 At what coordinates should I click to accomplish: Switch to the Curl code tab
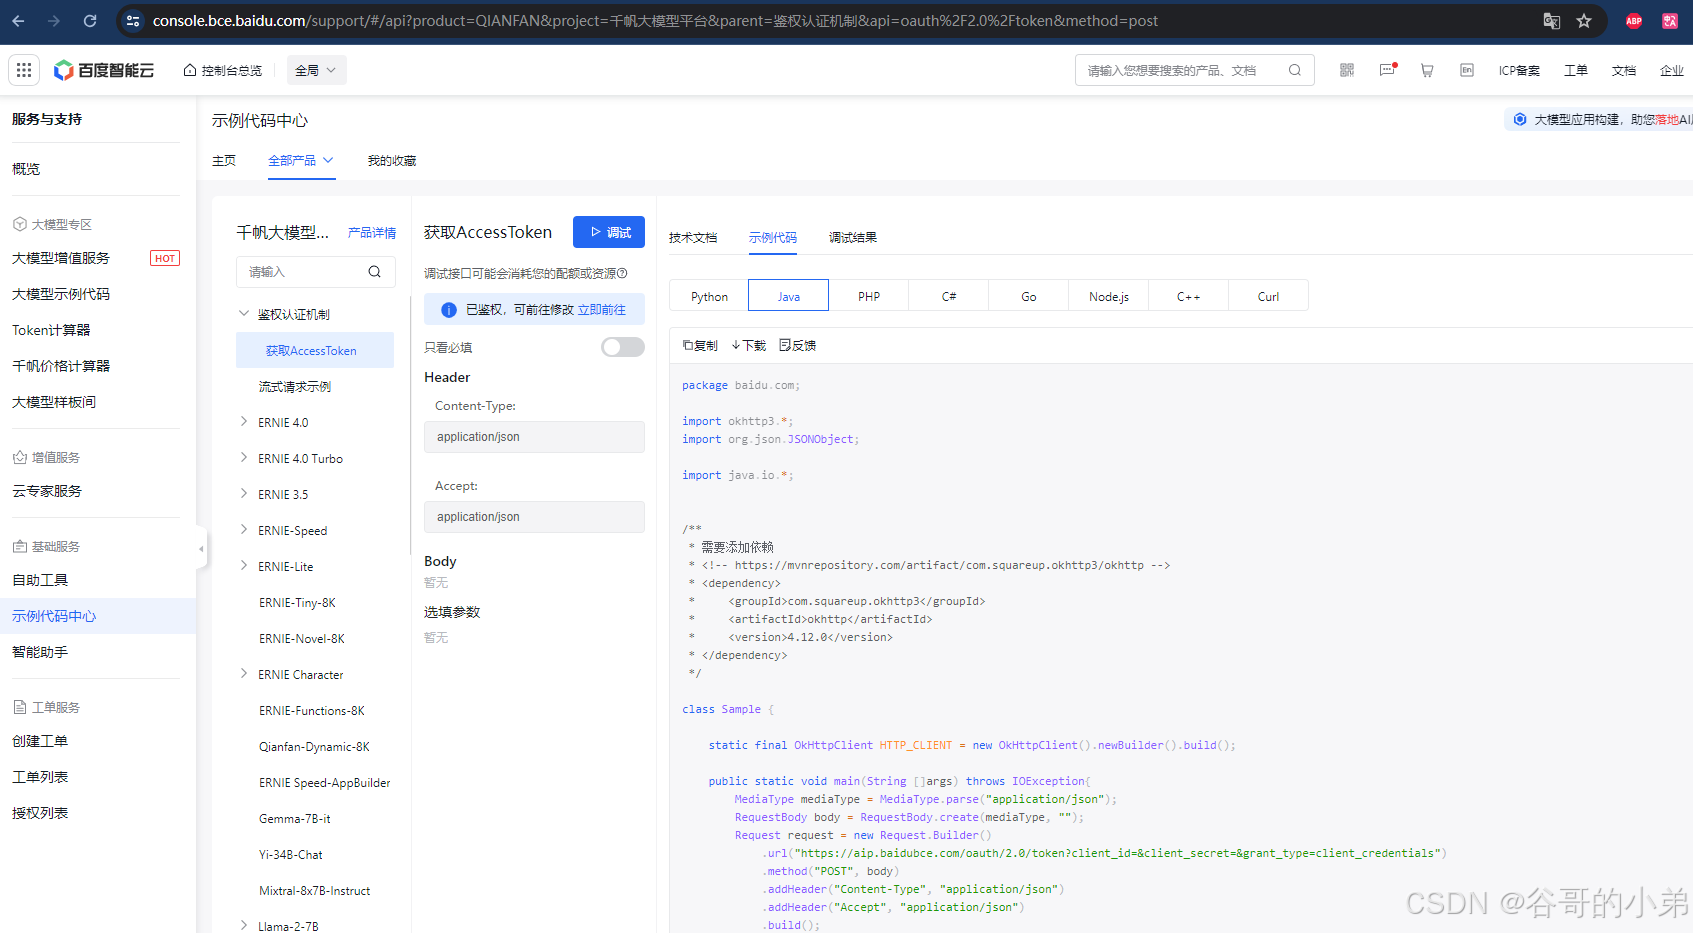[x=1268, y=296]
